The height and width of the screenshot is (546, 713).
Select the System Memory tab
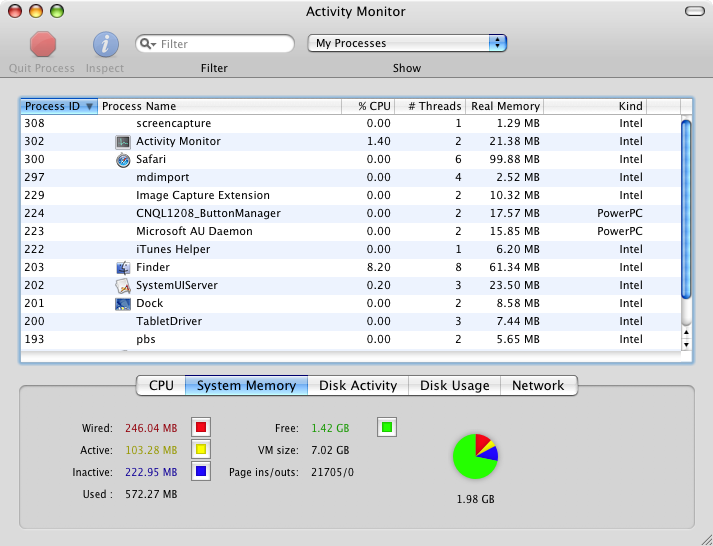tap(246, 386)
